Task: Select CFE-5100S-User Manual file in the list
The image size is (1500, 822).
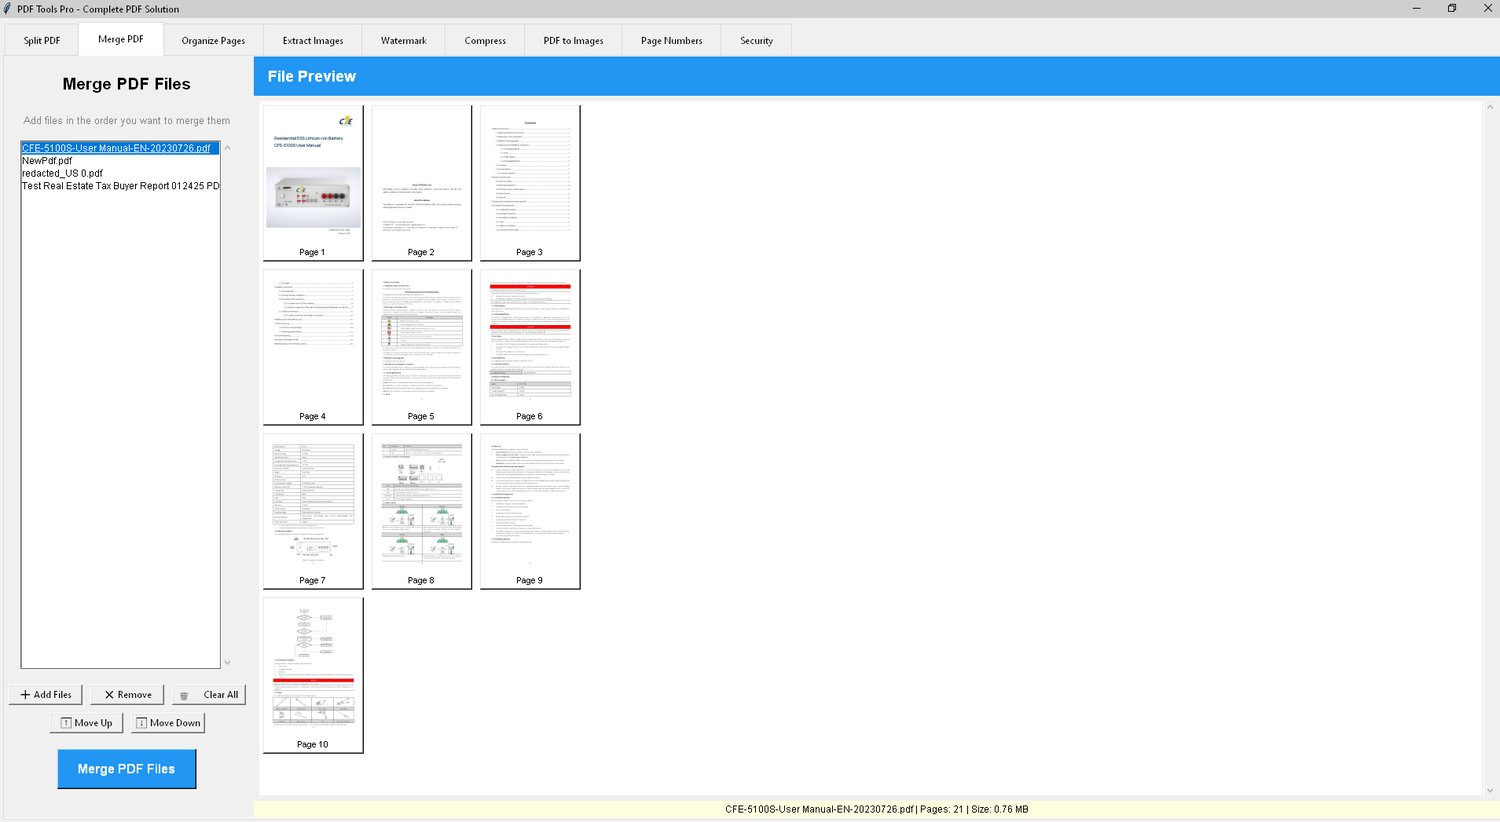Action: click(120, 148)
